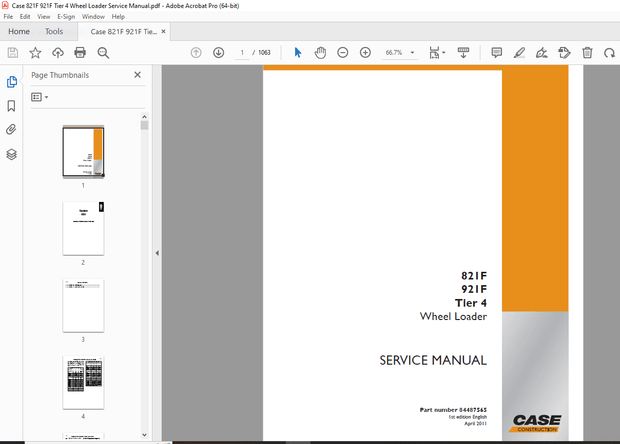Add a comment sticky note
The height and width of the screenshot is (444, 620).
pyautogui.click(x=497, y=53)
